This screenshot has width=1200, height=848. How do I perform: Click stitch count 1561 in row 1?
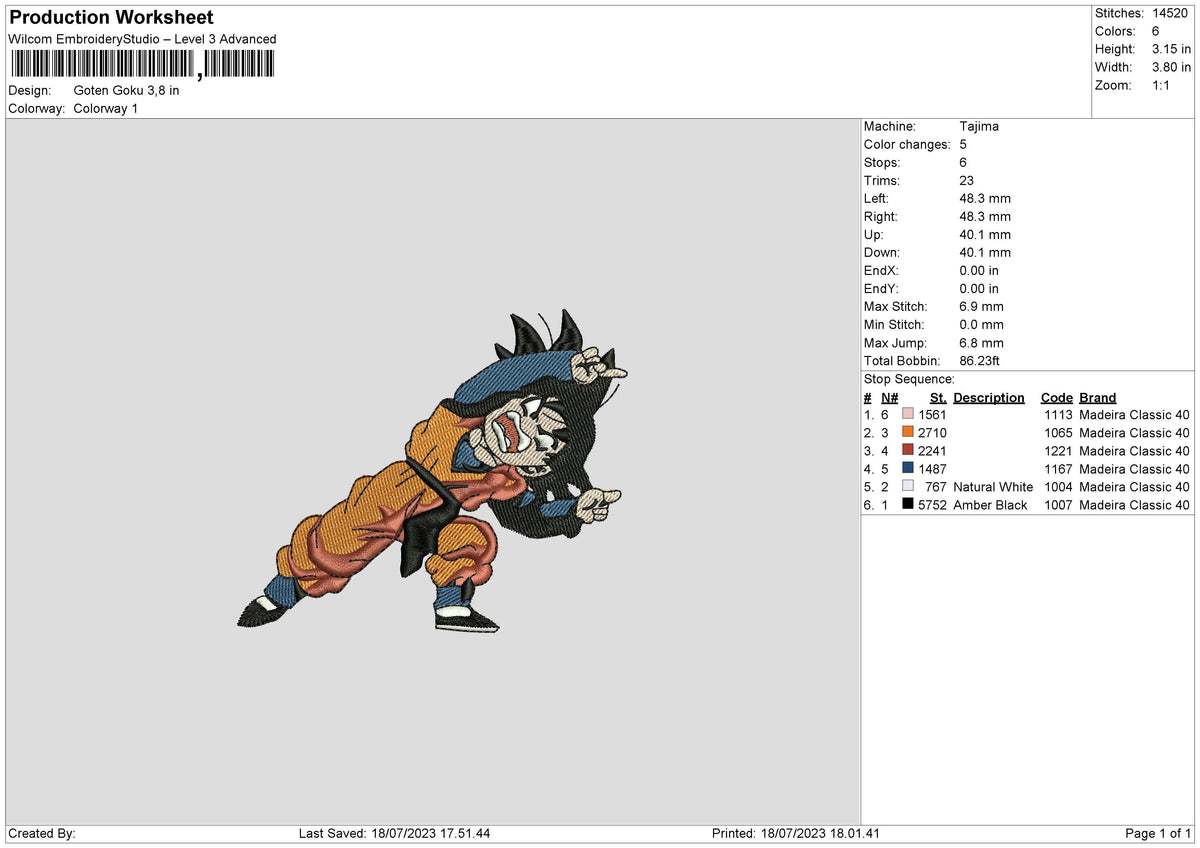932,415
